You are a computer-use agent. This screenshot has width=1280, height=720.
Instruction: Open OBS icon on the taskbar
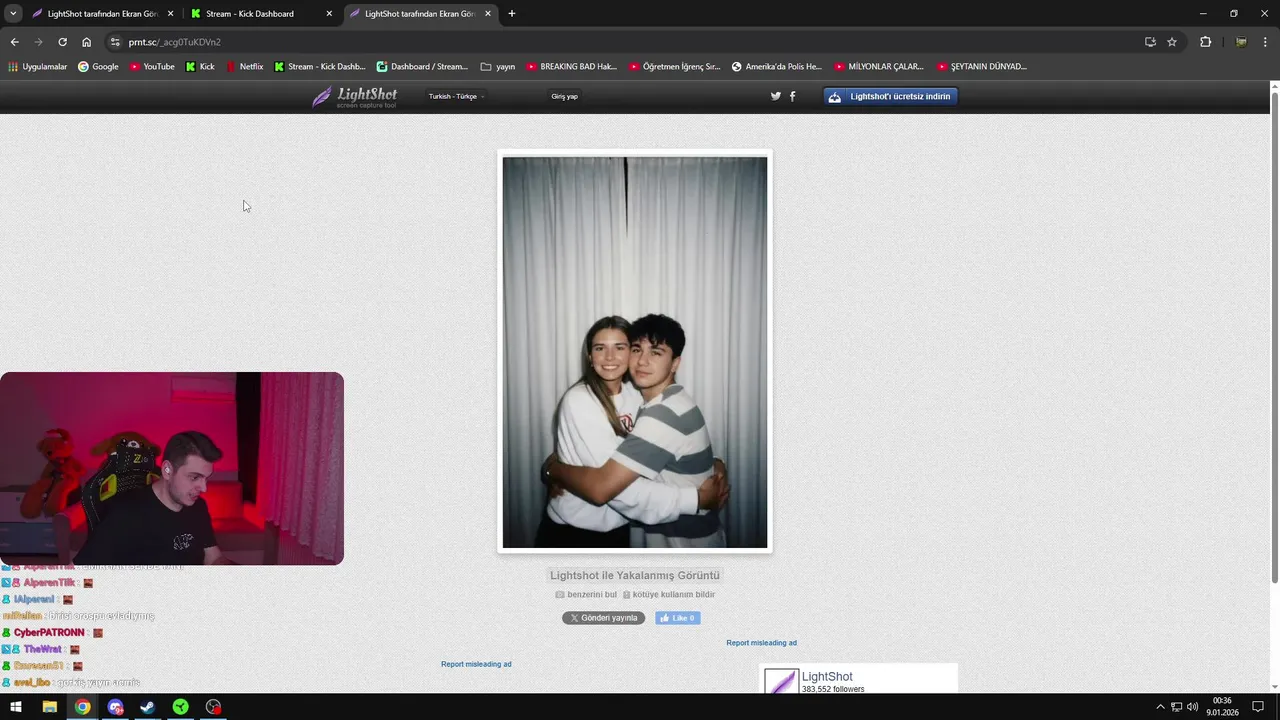tap(213, 707)
